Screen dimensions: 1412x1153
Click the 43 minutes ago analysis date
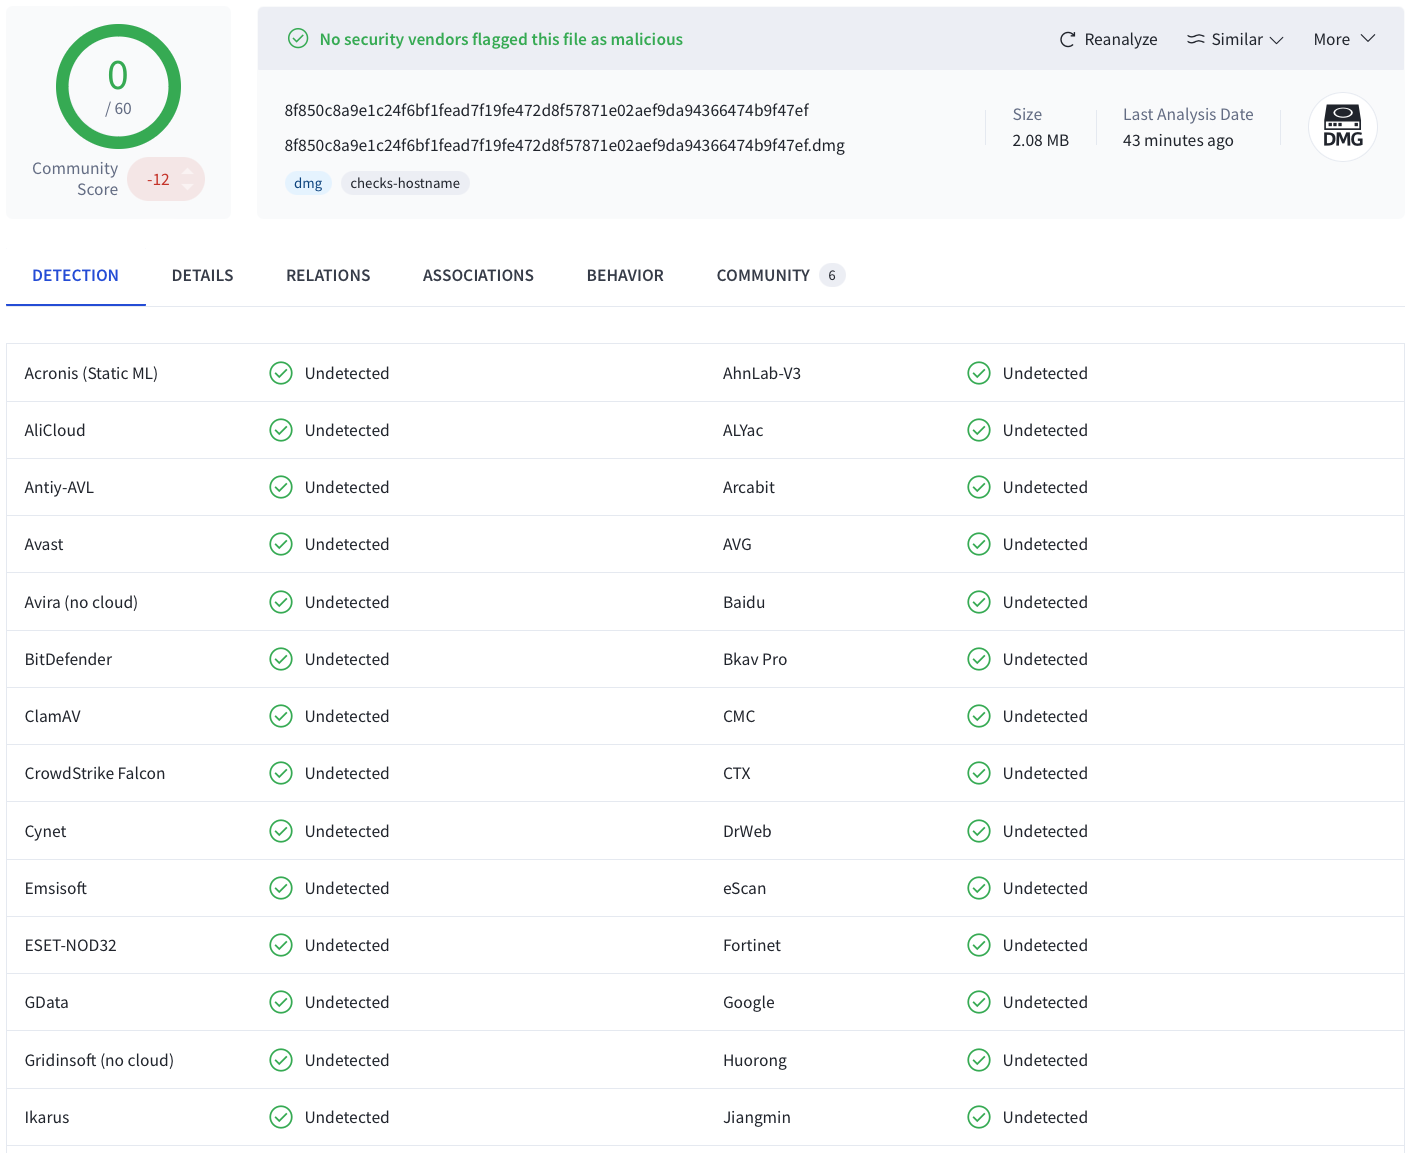click(x=1178, y=140)
